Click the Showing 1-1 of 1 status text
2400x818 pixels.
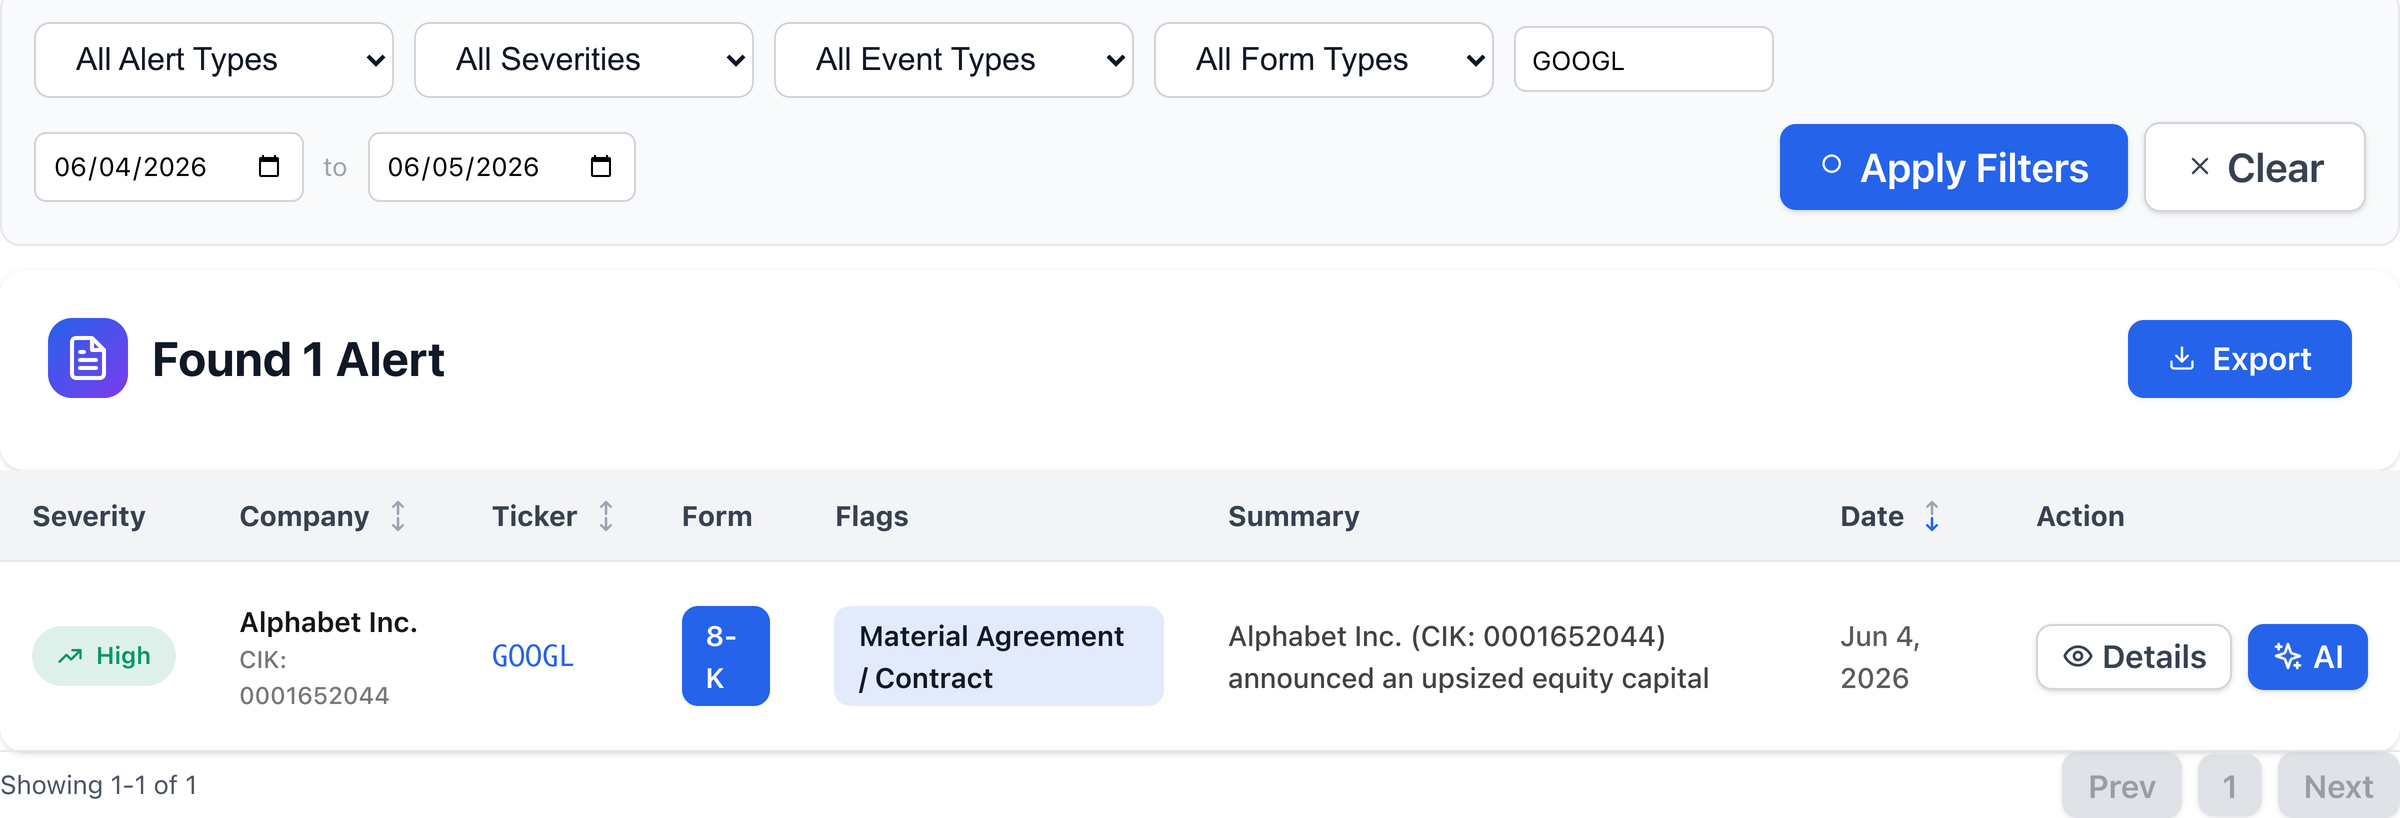[x=99, y=785]
